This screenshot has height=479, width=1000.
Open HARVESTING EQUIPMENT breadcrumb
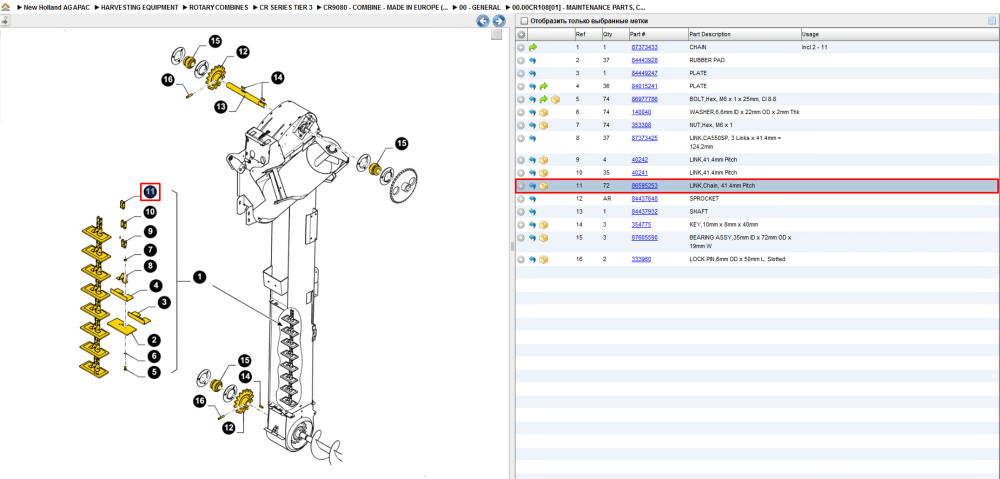[x=140, y=7]
